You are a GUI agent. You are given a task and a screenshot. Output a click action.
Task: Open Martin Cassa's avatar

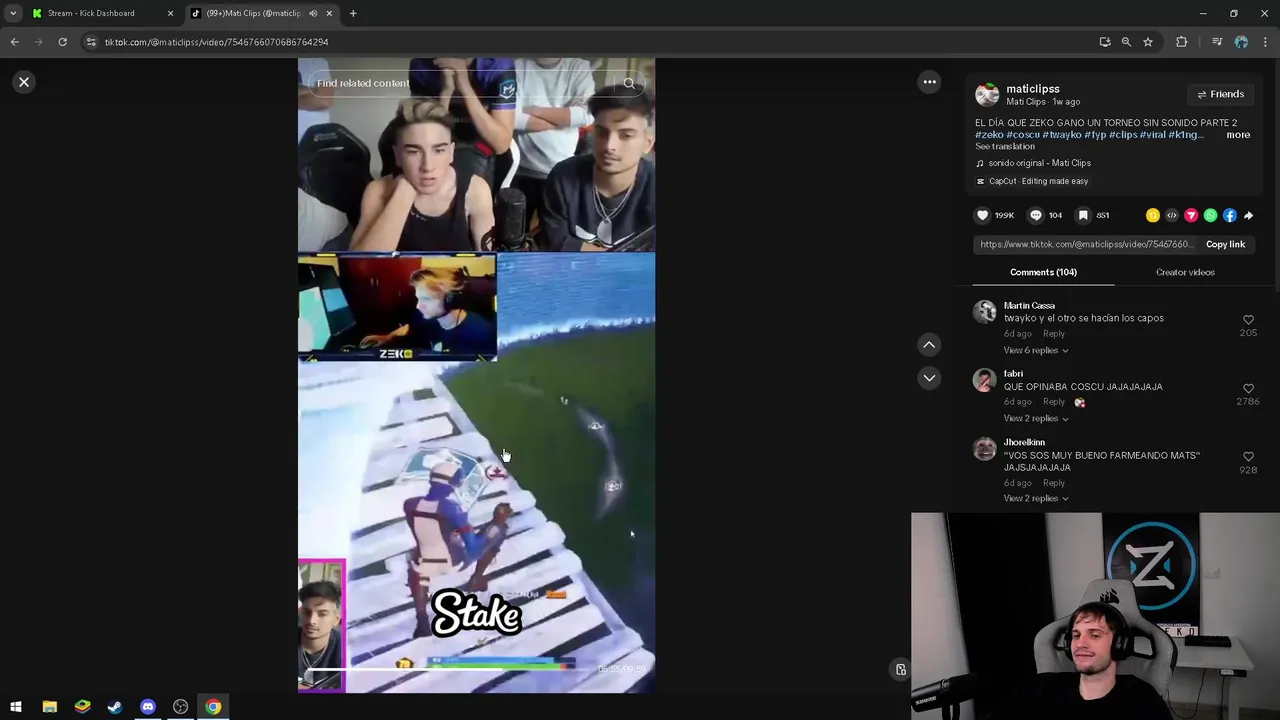click(985, 312)
